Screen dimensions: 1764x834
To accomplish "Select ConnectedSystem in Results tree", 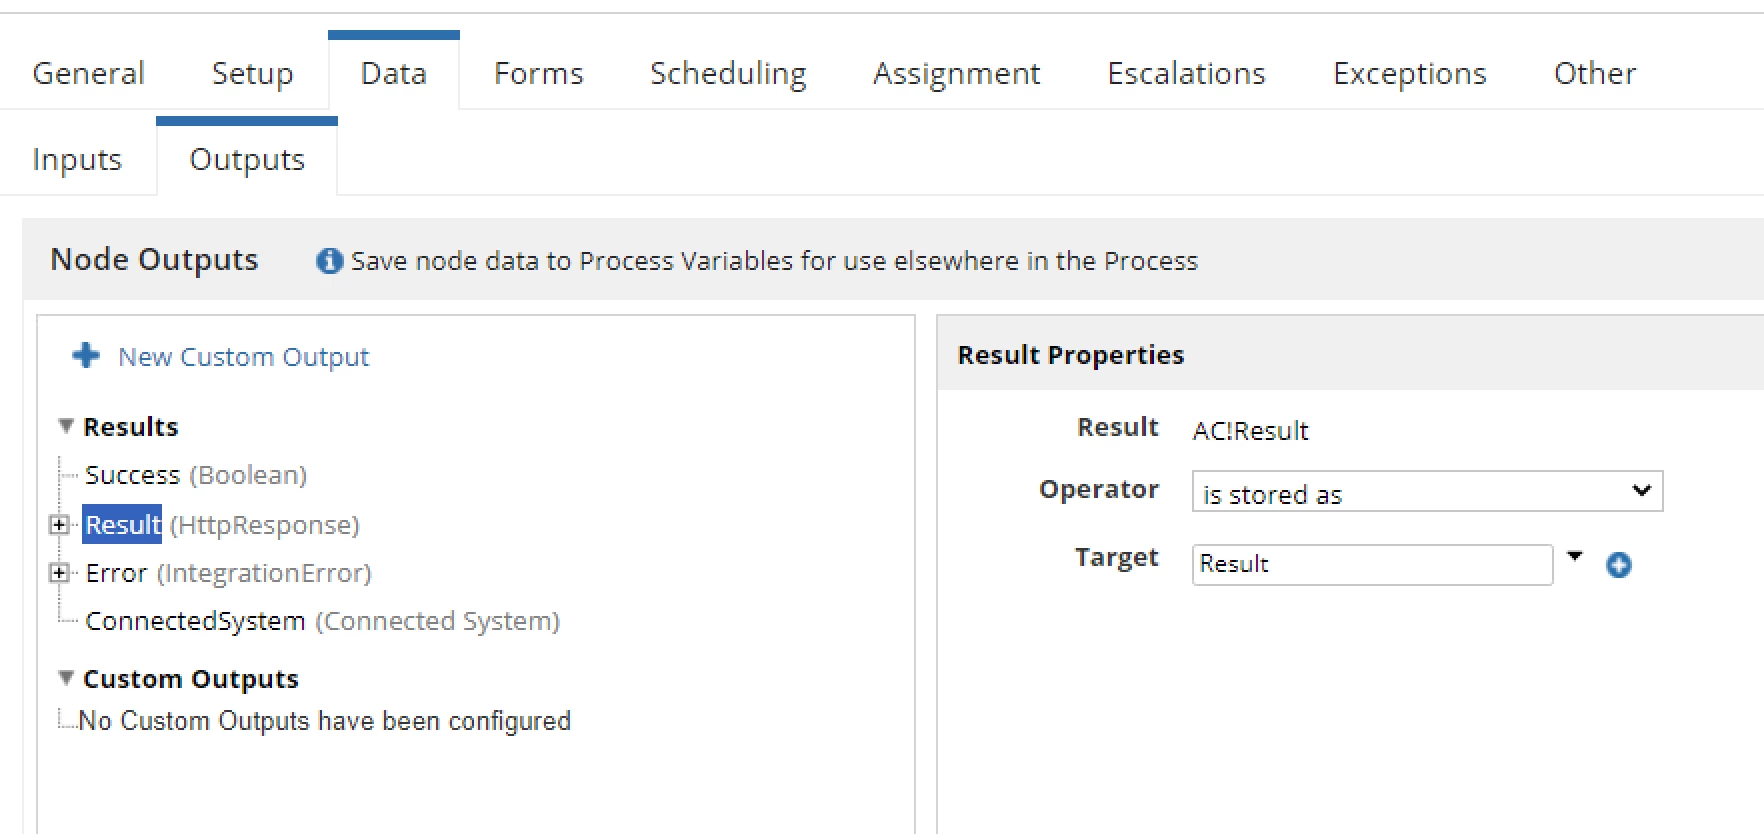I will (322, 621).
